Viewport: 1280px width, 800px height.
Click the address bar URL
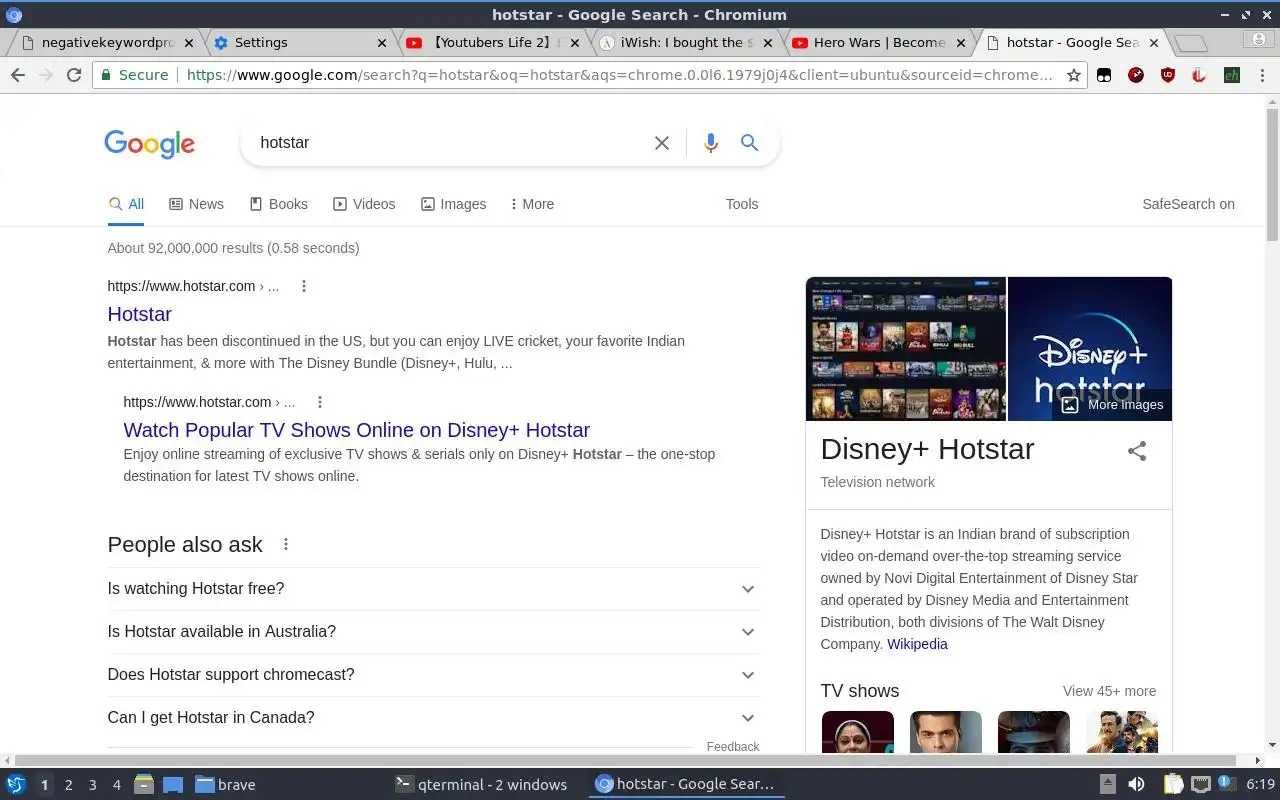tap(619, 75)
